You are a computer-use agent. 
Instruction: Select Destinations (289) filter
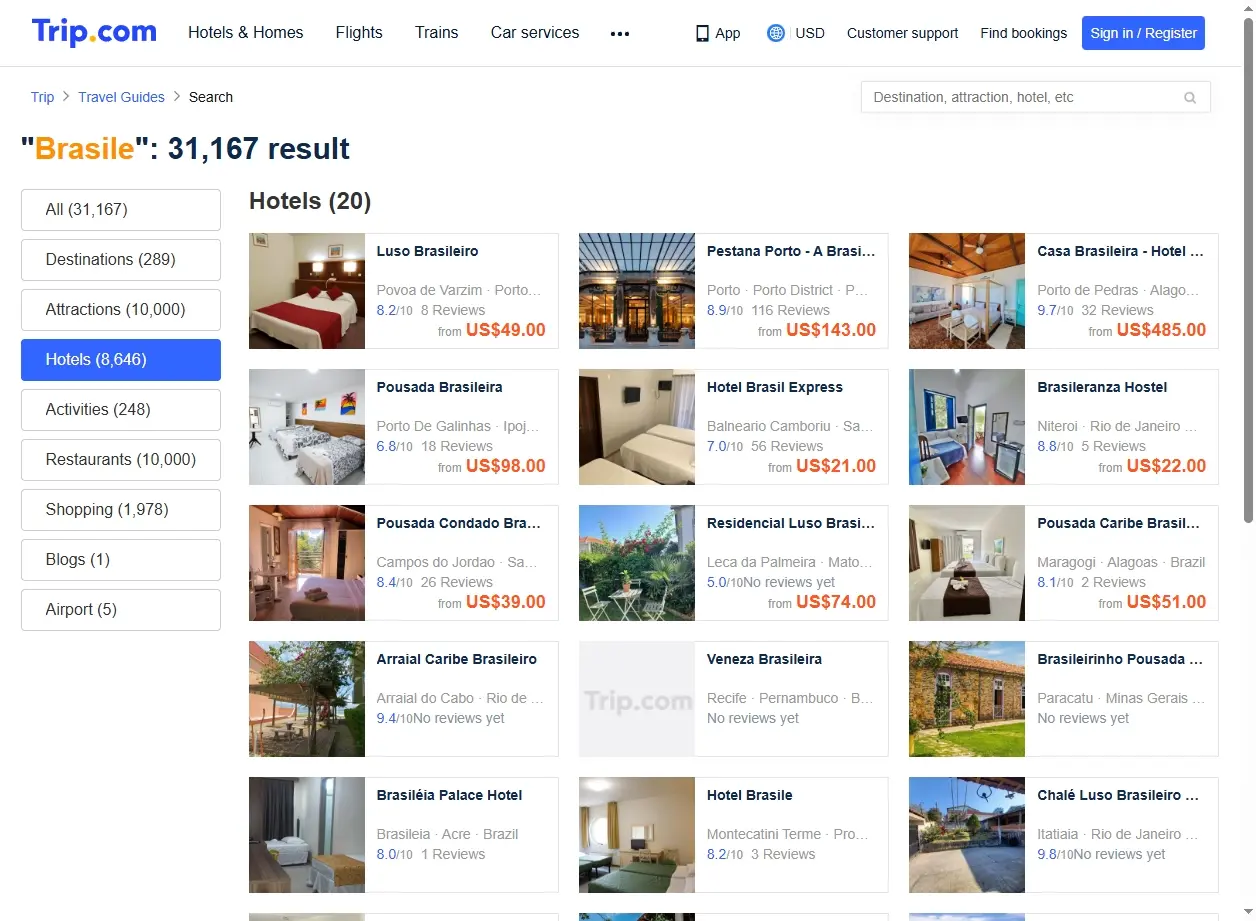click(121, 260)
